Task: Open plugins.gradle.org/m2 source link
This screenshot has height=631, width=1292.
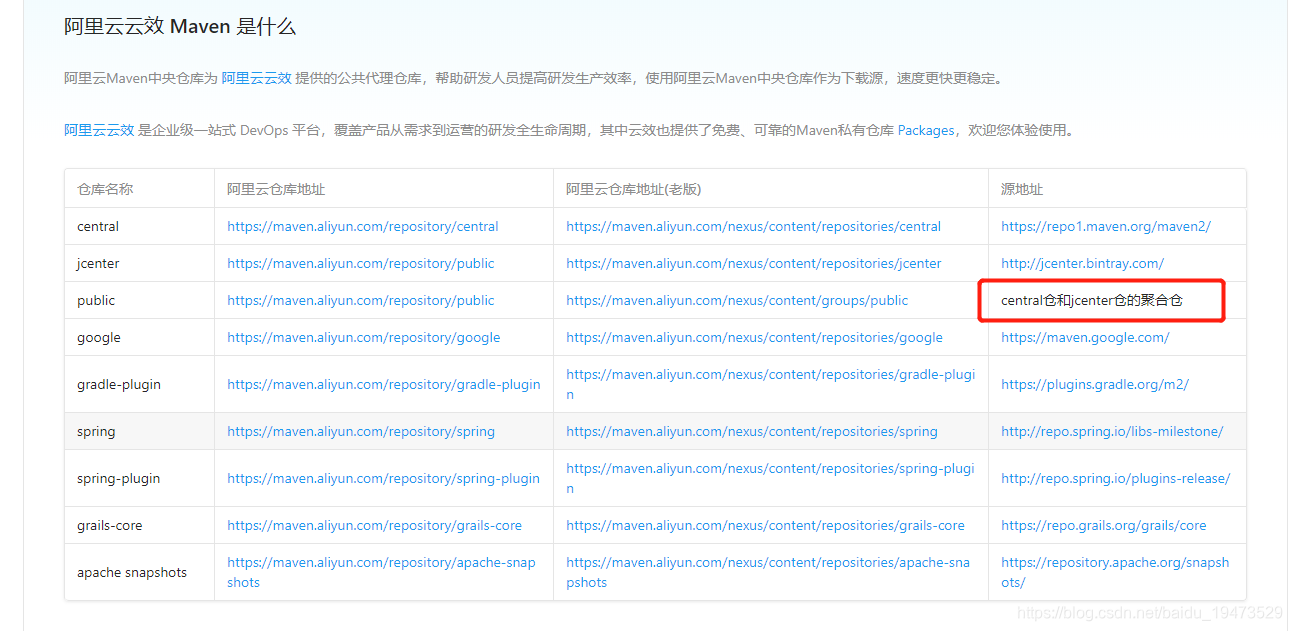Action: [1095, 384]
